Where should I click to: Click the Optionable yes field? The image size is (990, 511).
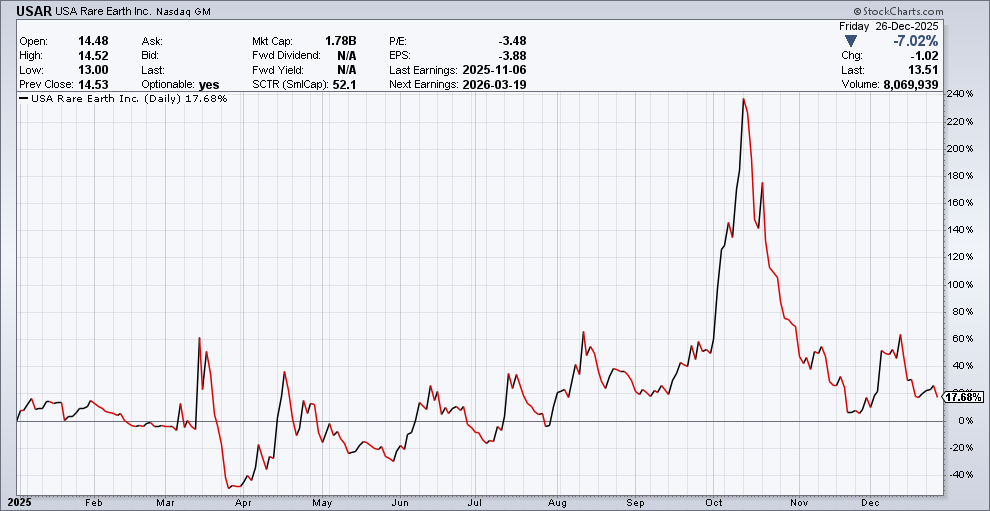tap(209, 85)
